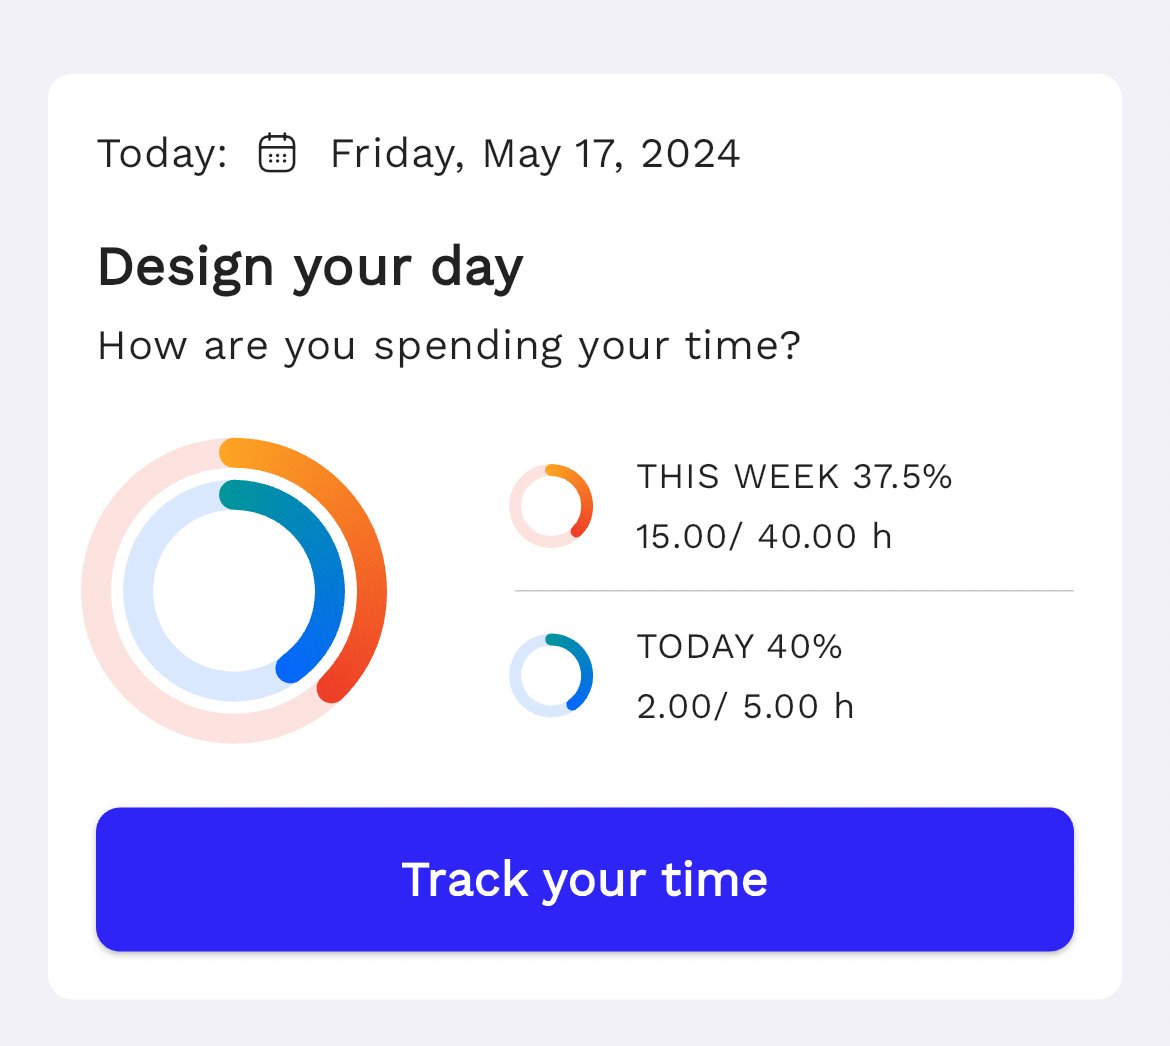Image resolution: width=1170 pixels, height=1046 pixels.
Task: Select the Today label row
Action: coord(160,152)
